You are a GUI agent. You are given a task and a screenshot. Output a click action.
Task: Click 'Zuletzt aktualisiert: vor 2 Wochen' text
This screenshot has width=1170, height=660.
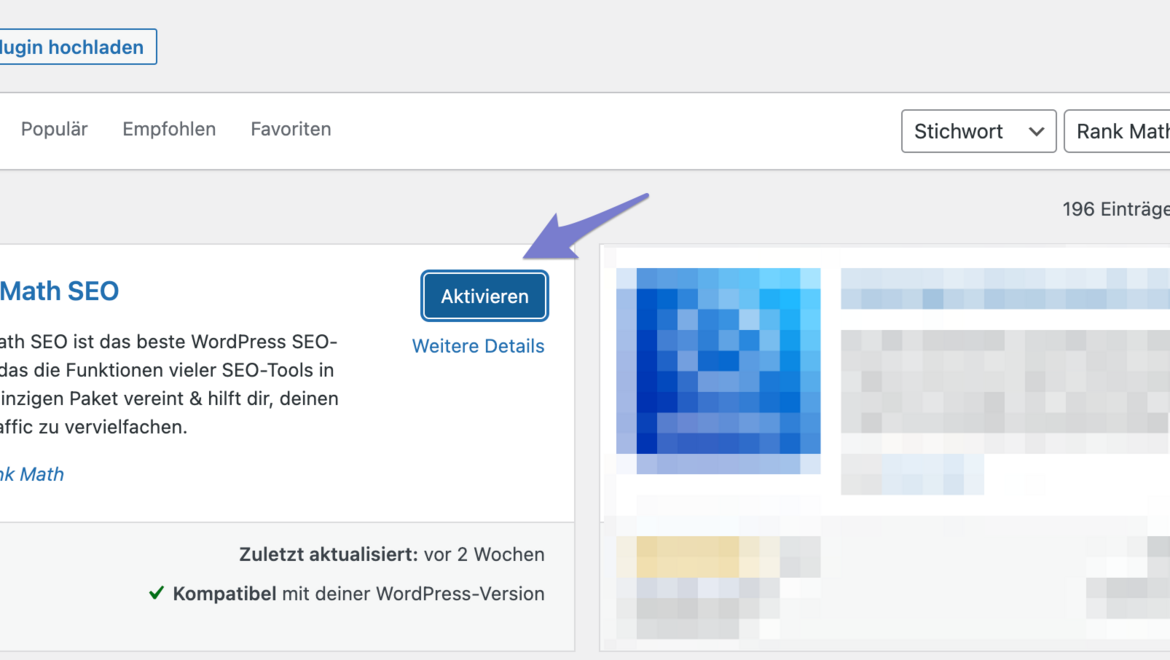(x=392, y=554)
